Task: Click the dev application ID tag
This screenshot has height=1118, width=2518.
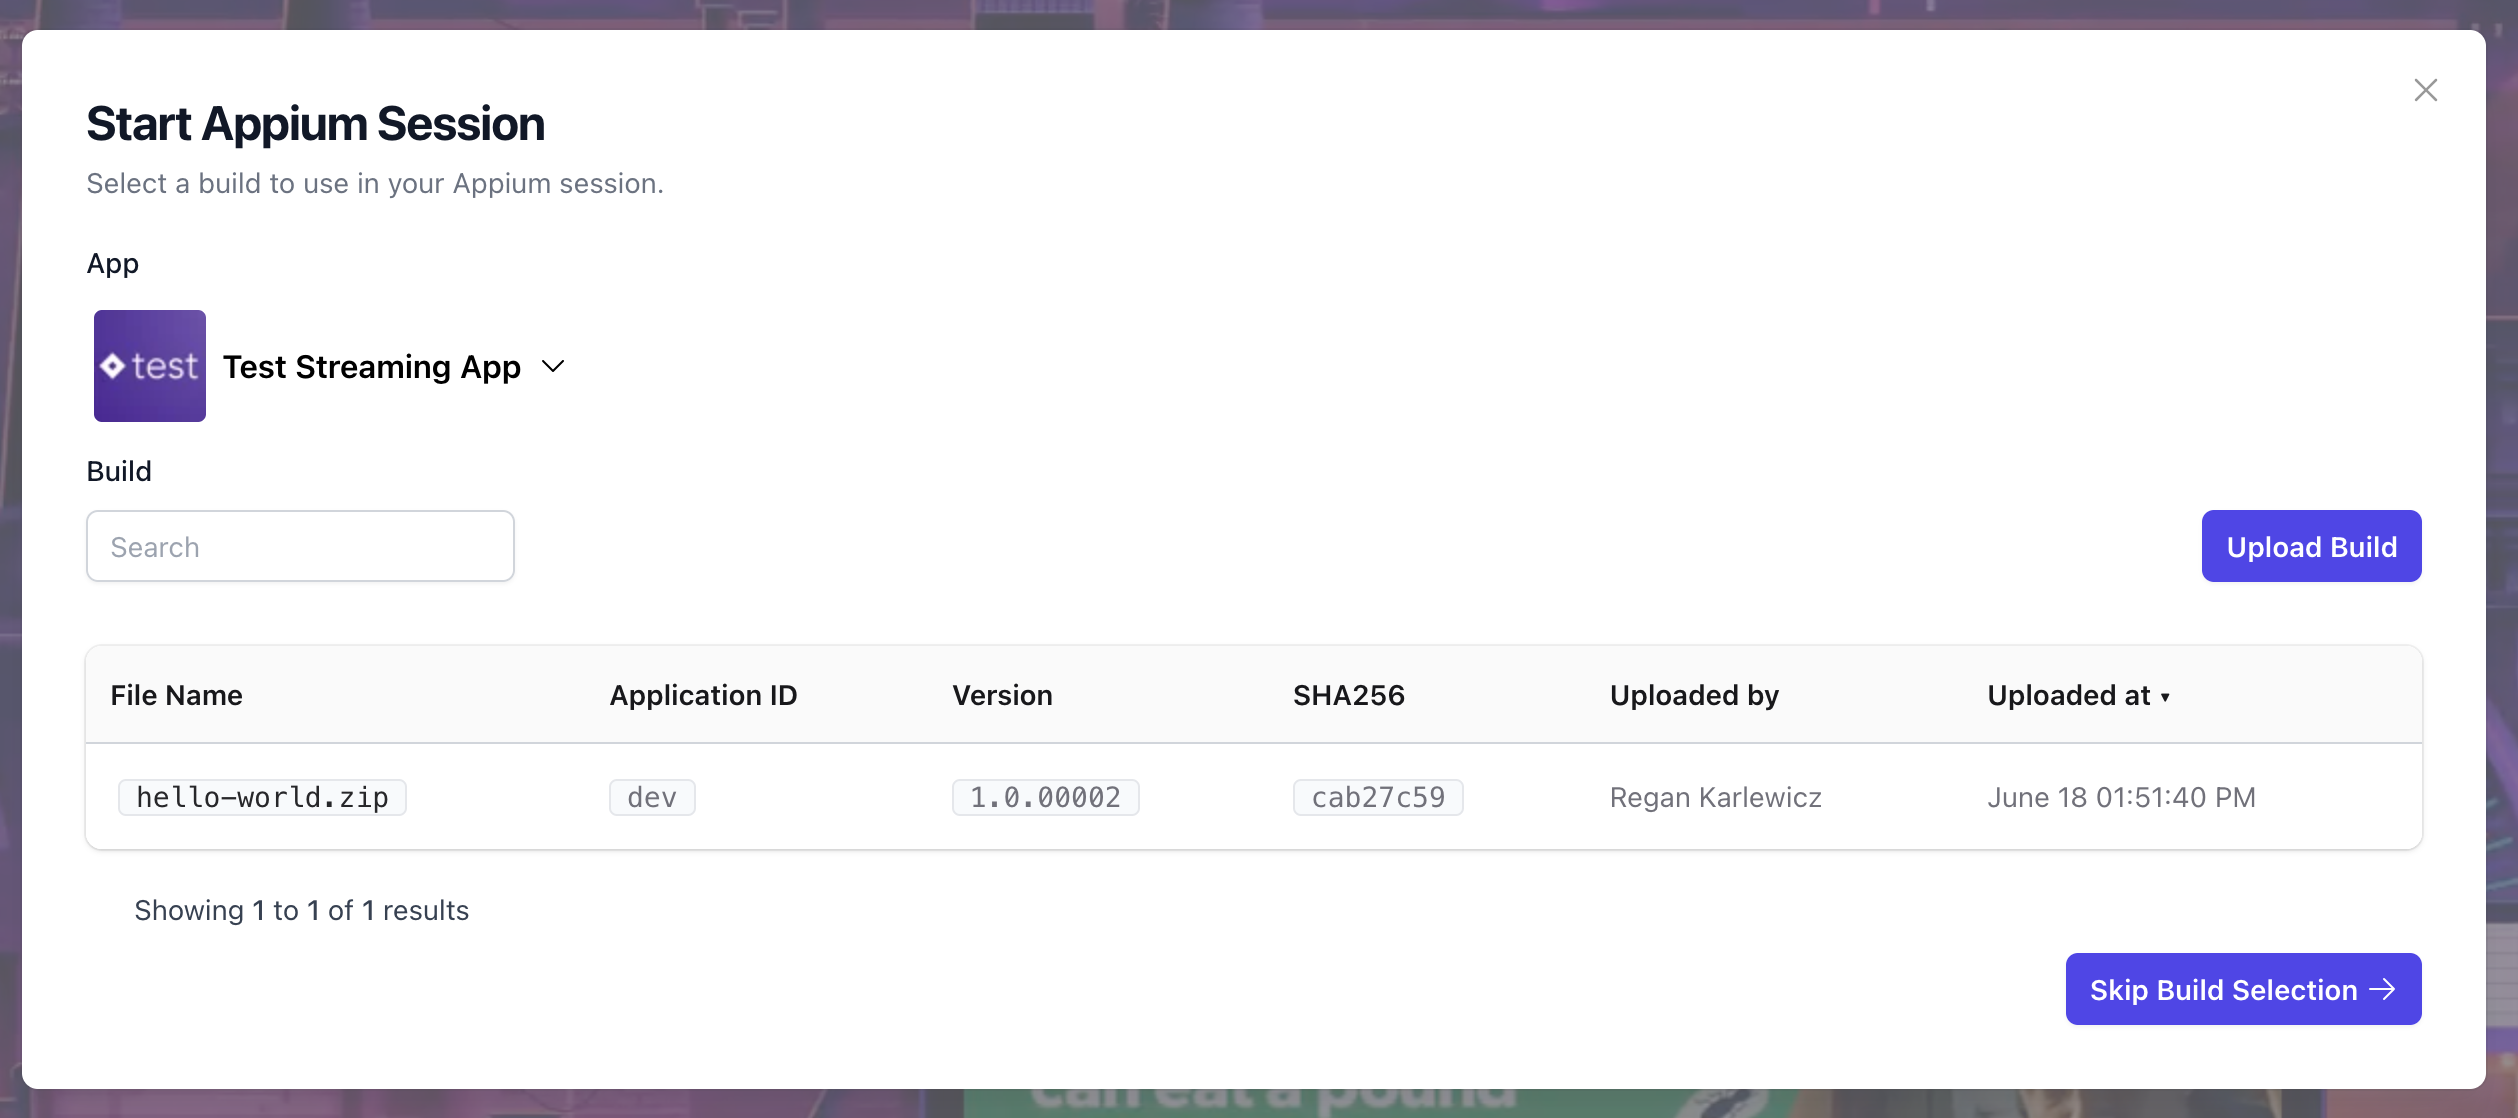Action: coord(652,797)
